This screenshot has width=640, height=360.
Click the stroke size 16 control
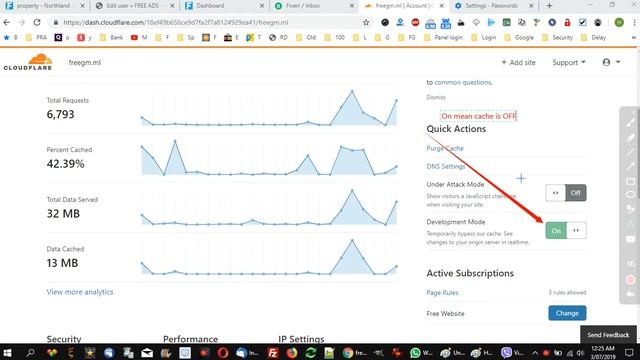click(630, 264)
